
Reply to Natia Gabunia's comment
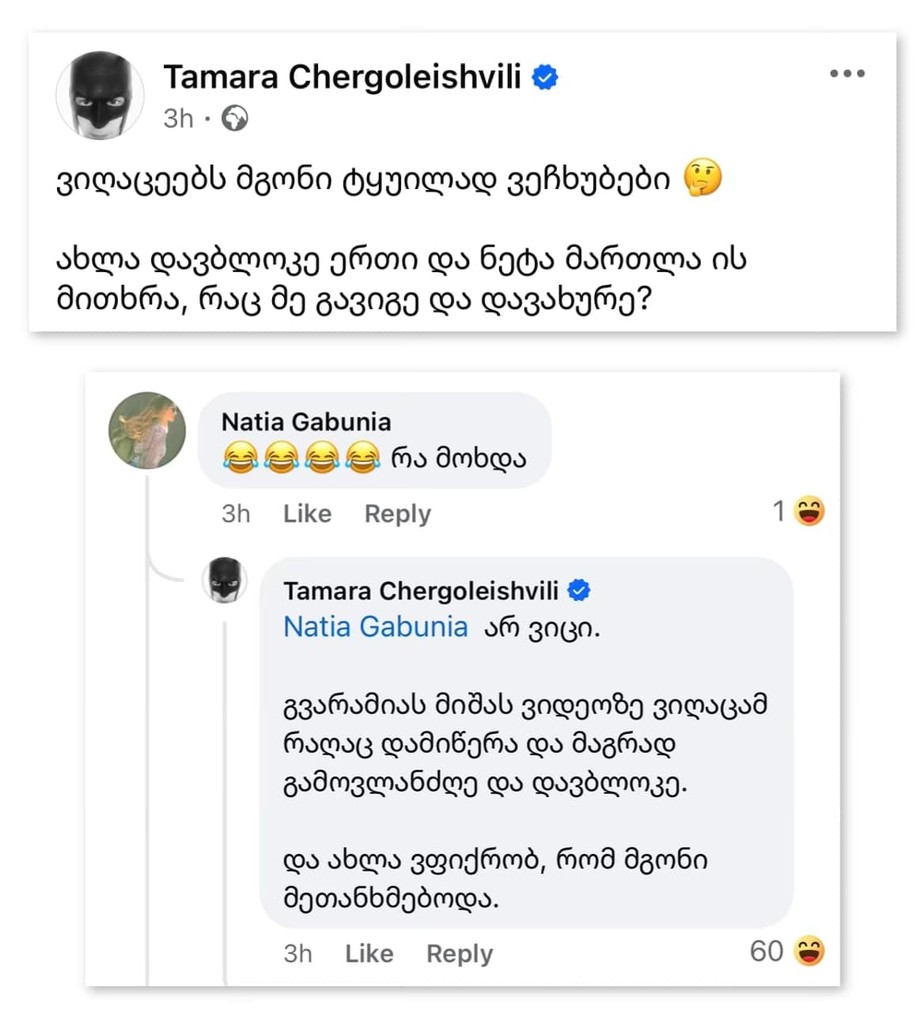(x=397, y=514)
